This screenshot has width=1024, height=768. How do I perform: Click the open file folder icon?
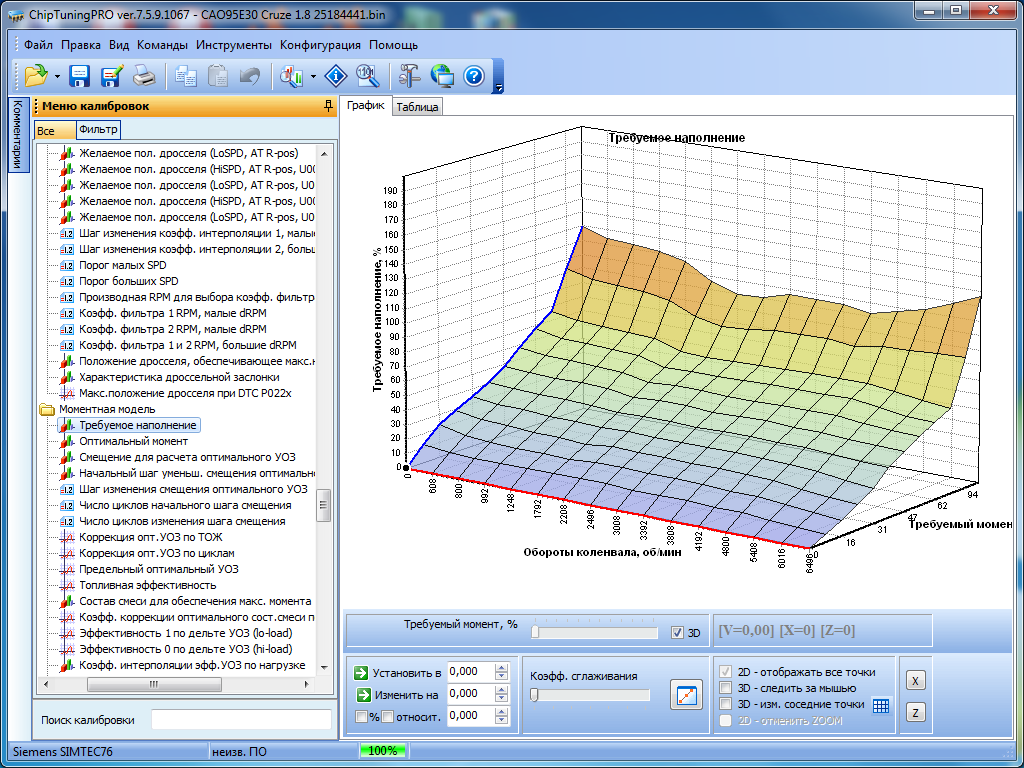coord(36,75)
